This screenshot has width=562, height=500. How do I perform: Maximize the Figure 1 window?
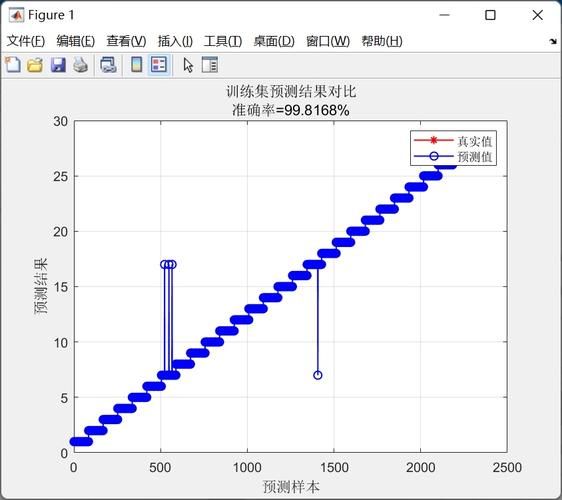(490, 15)
